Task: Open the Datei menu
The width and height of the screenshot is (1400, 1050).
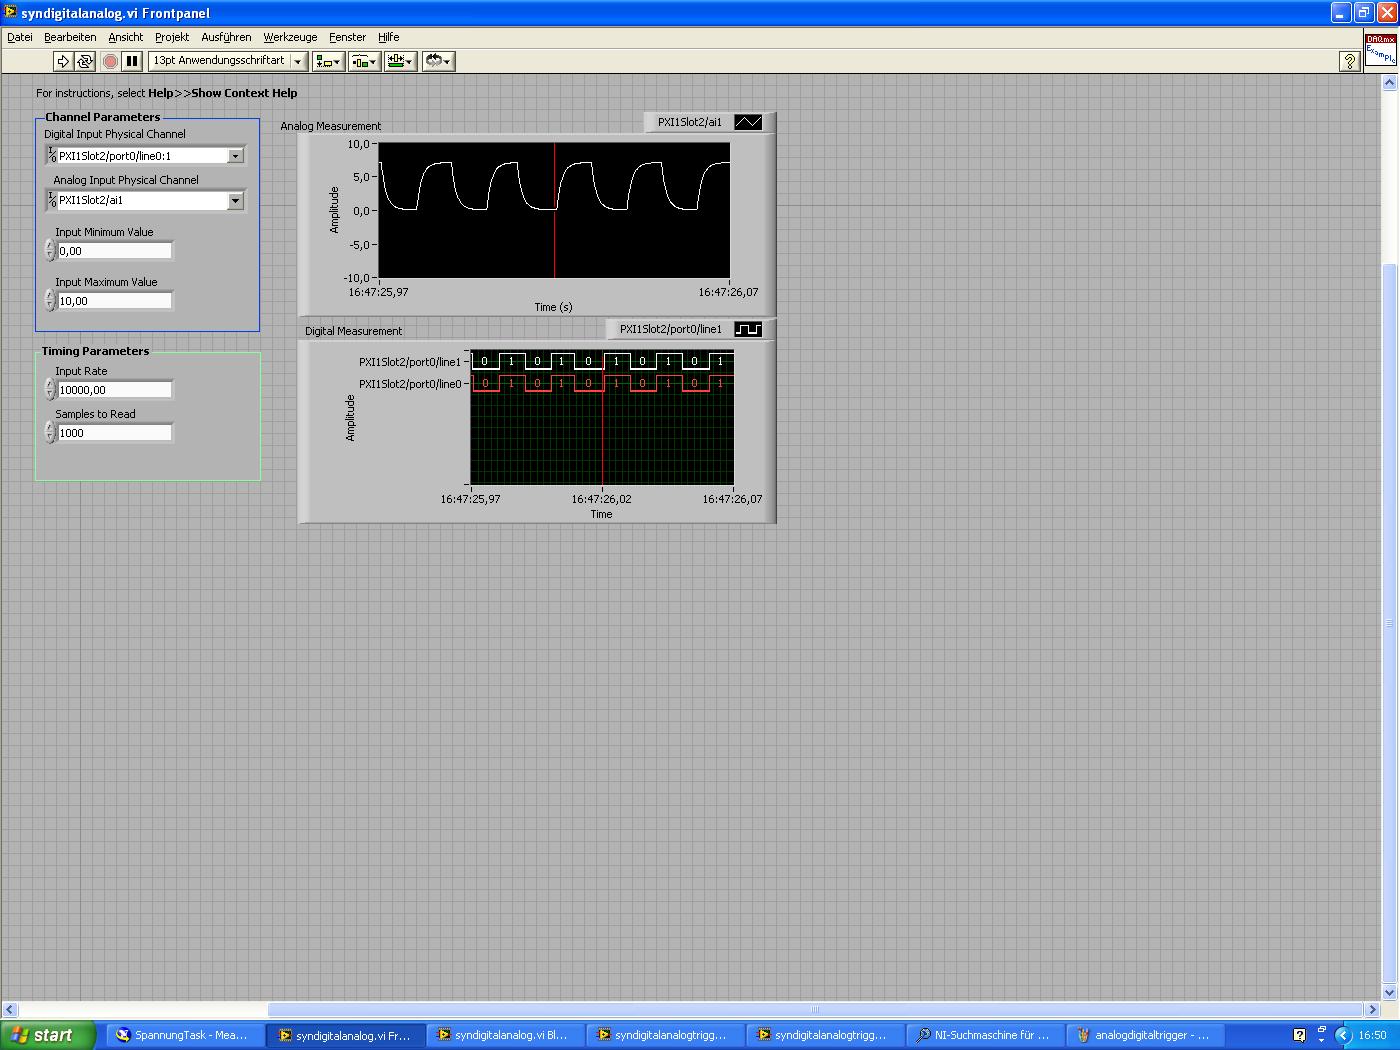Action: coord(20,37)
